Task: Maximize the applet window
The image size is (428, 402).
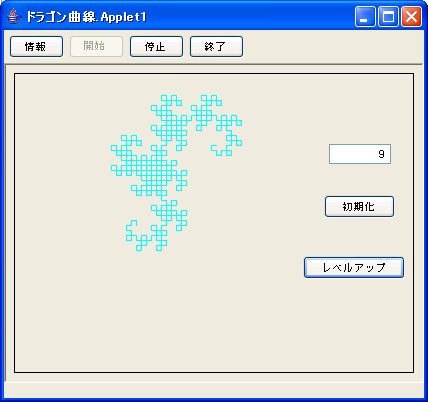Action: [x=388, y=17]
